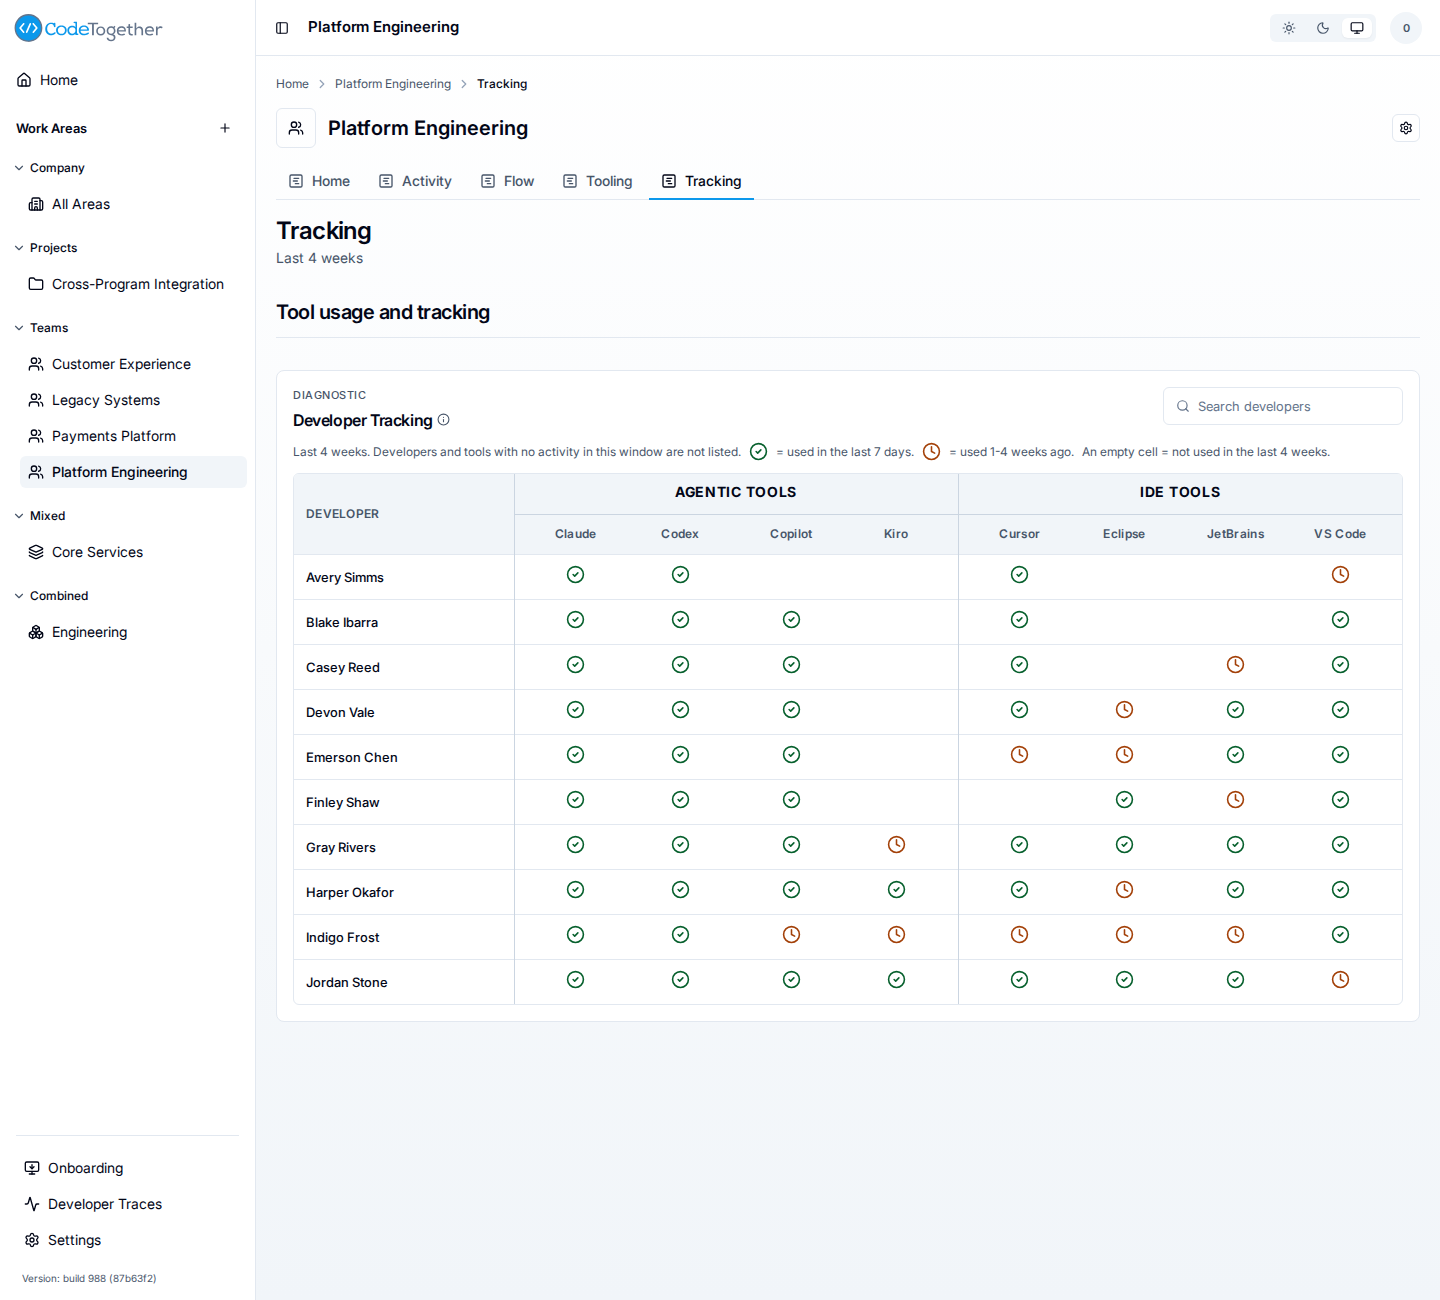
Task: Open Settings in sidebar
Action: click(x=128, y=1240)
